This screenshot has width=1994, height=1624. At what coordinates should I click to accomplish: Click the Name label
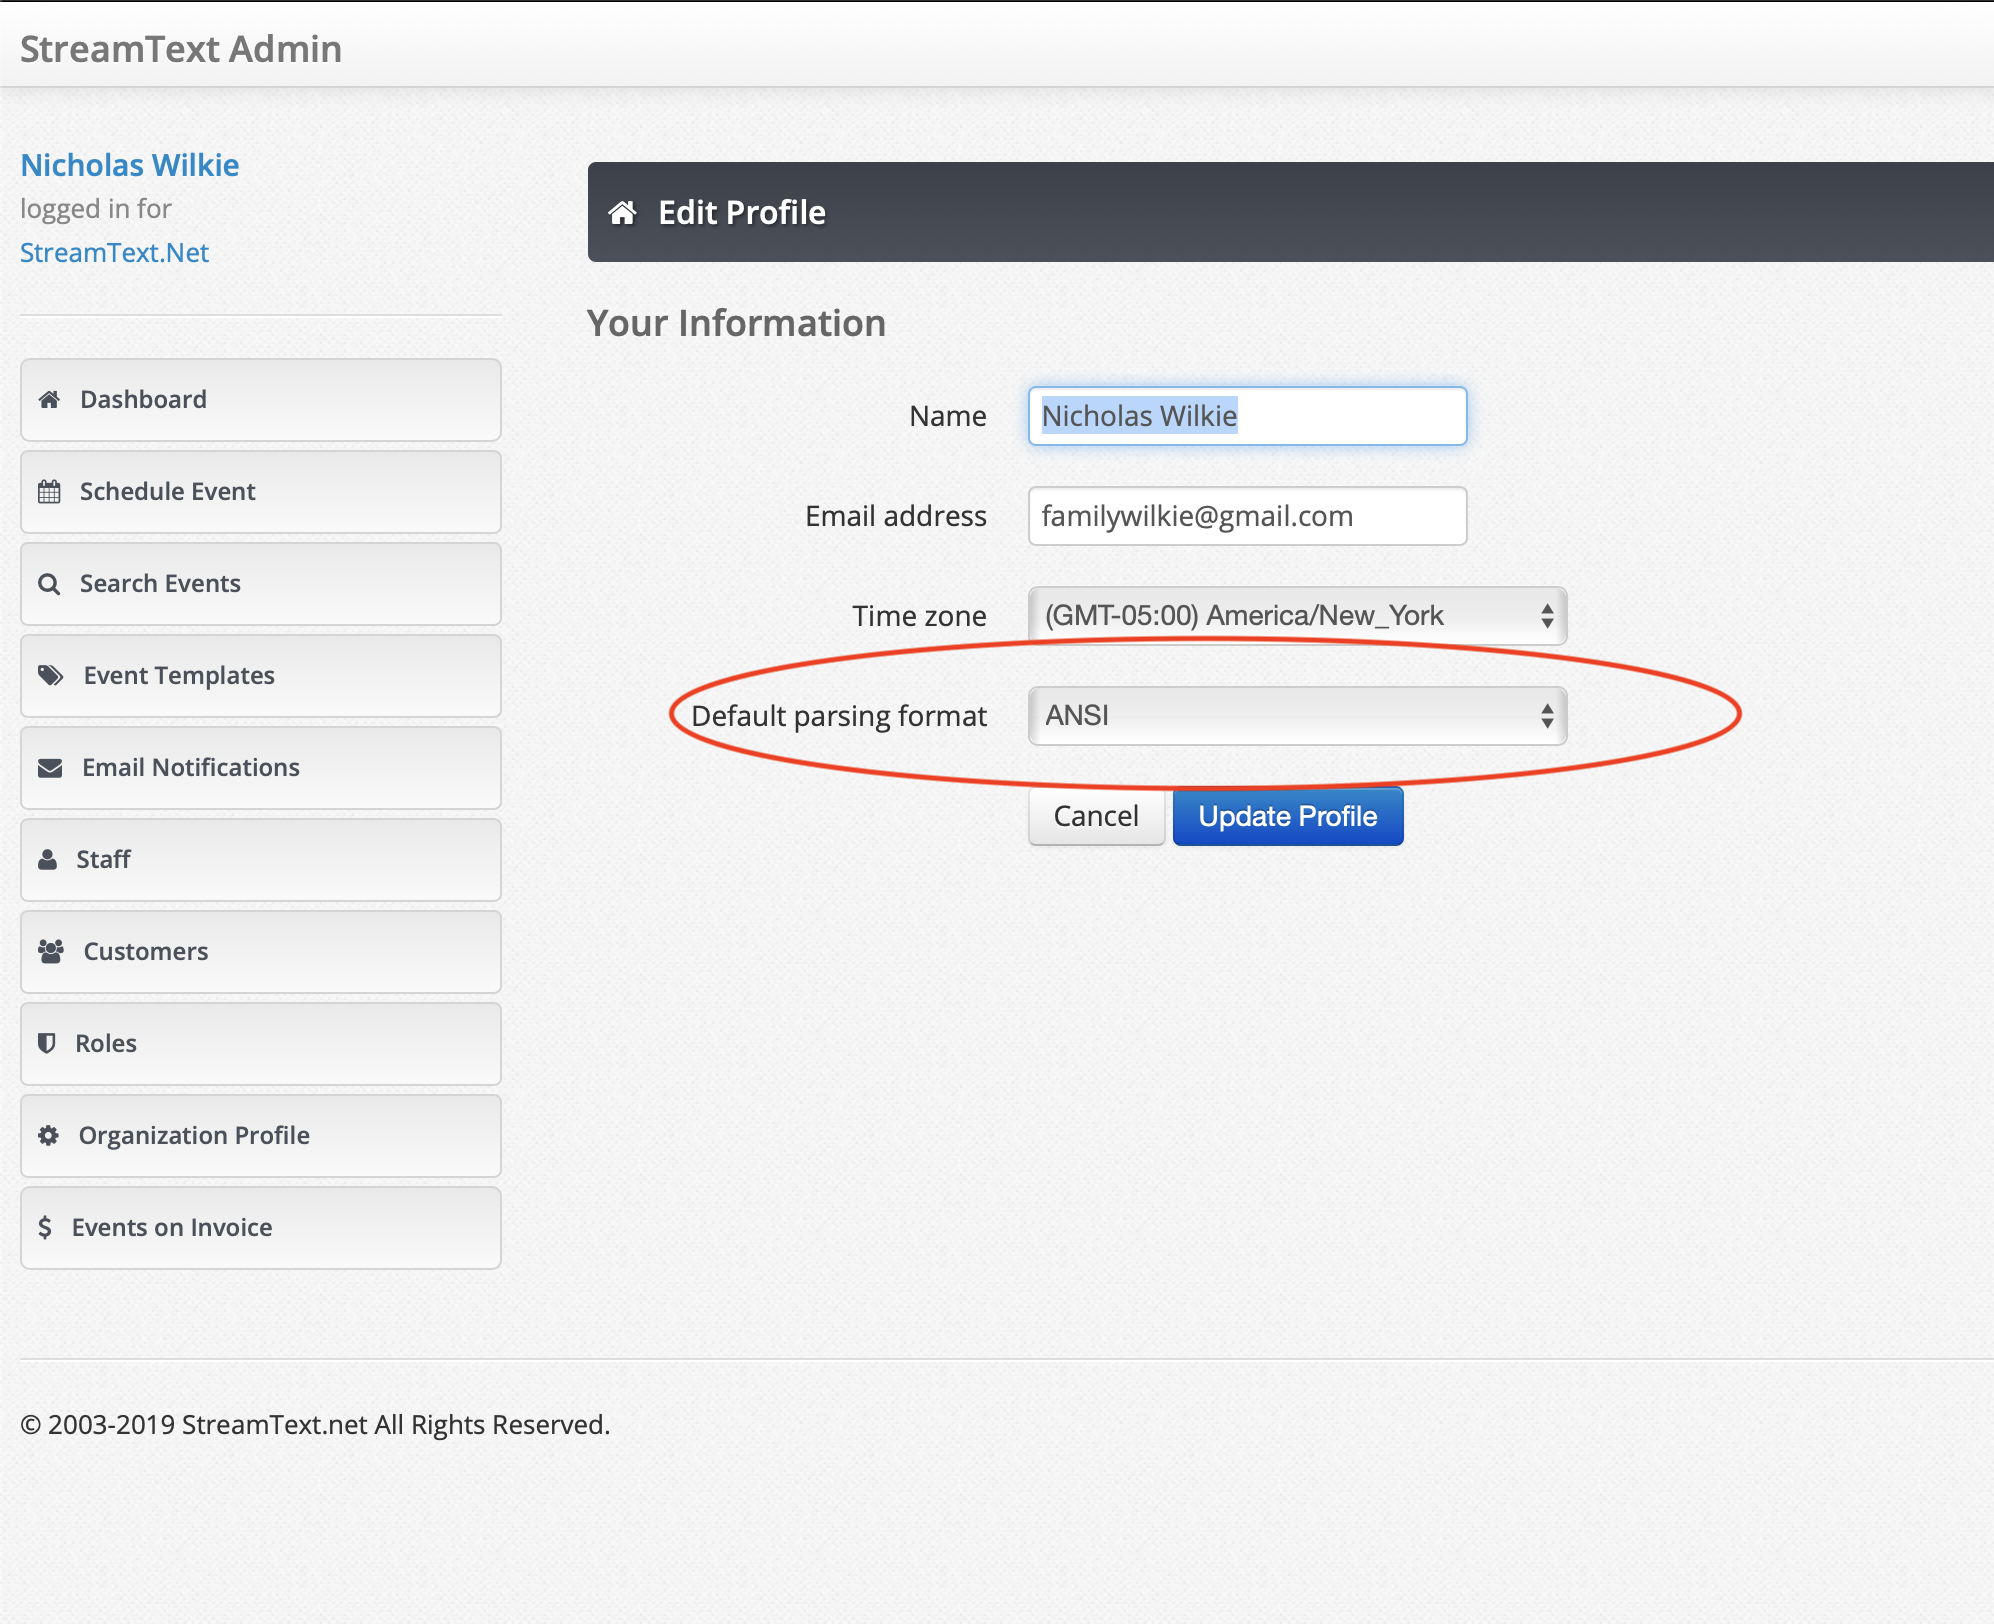point(948,416)
